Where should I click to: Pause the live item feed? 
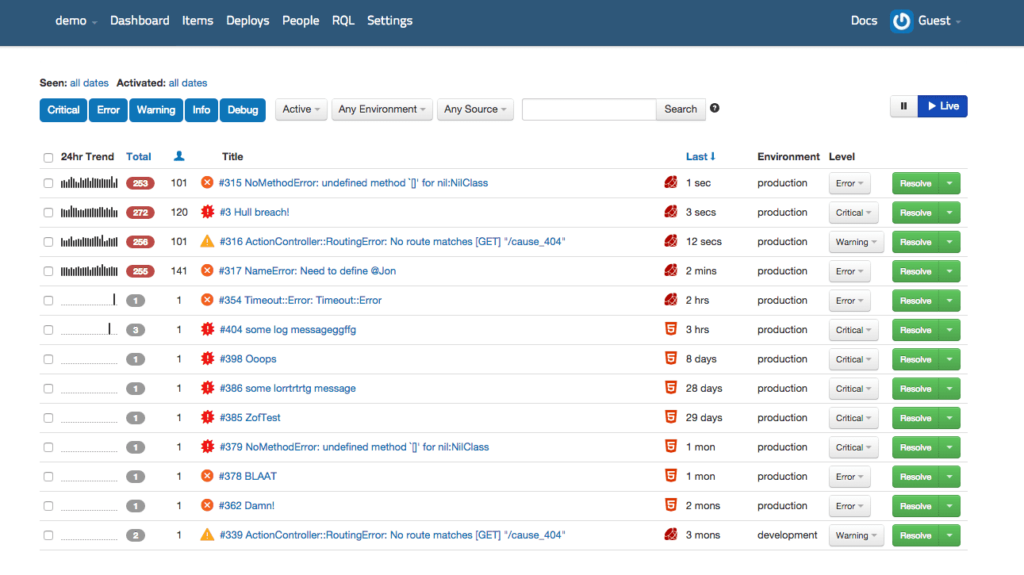coord(904,106)
